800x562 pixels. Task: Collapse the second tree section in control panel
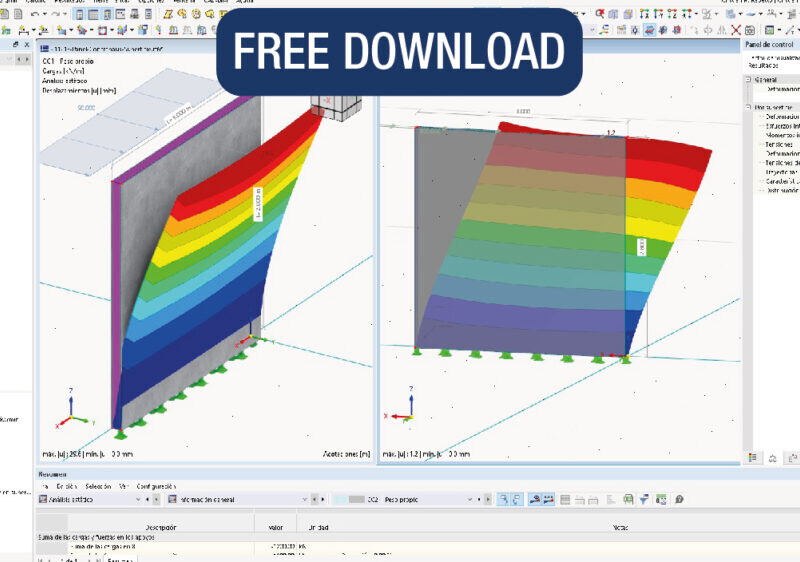(x=748, y=107)
